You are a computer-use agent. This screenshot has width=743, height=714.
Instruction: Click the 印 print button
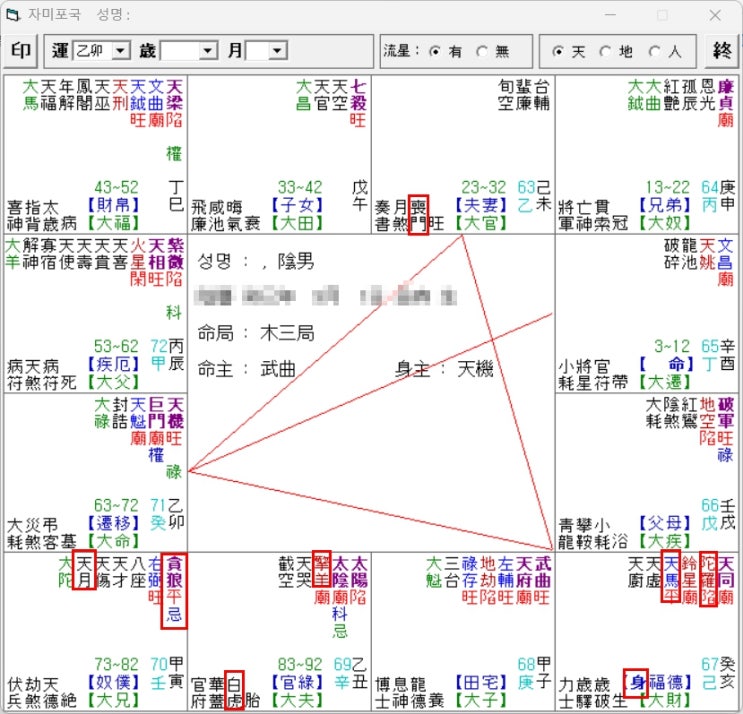click(x=20, y=51)
